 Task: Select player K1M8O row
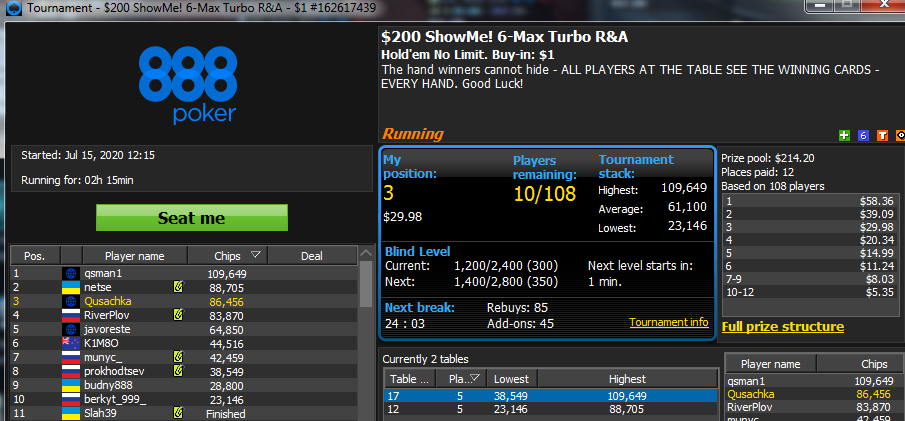pyautogui.click(x=184, y=343)
